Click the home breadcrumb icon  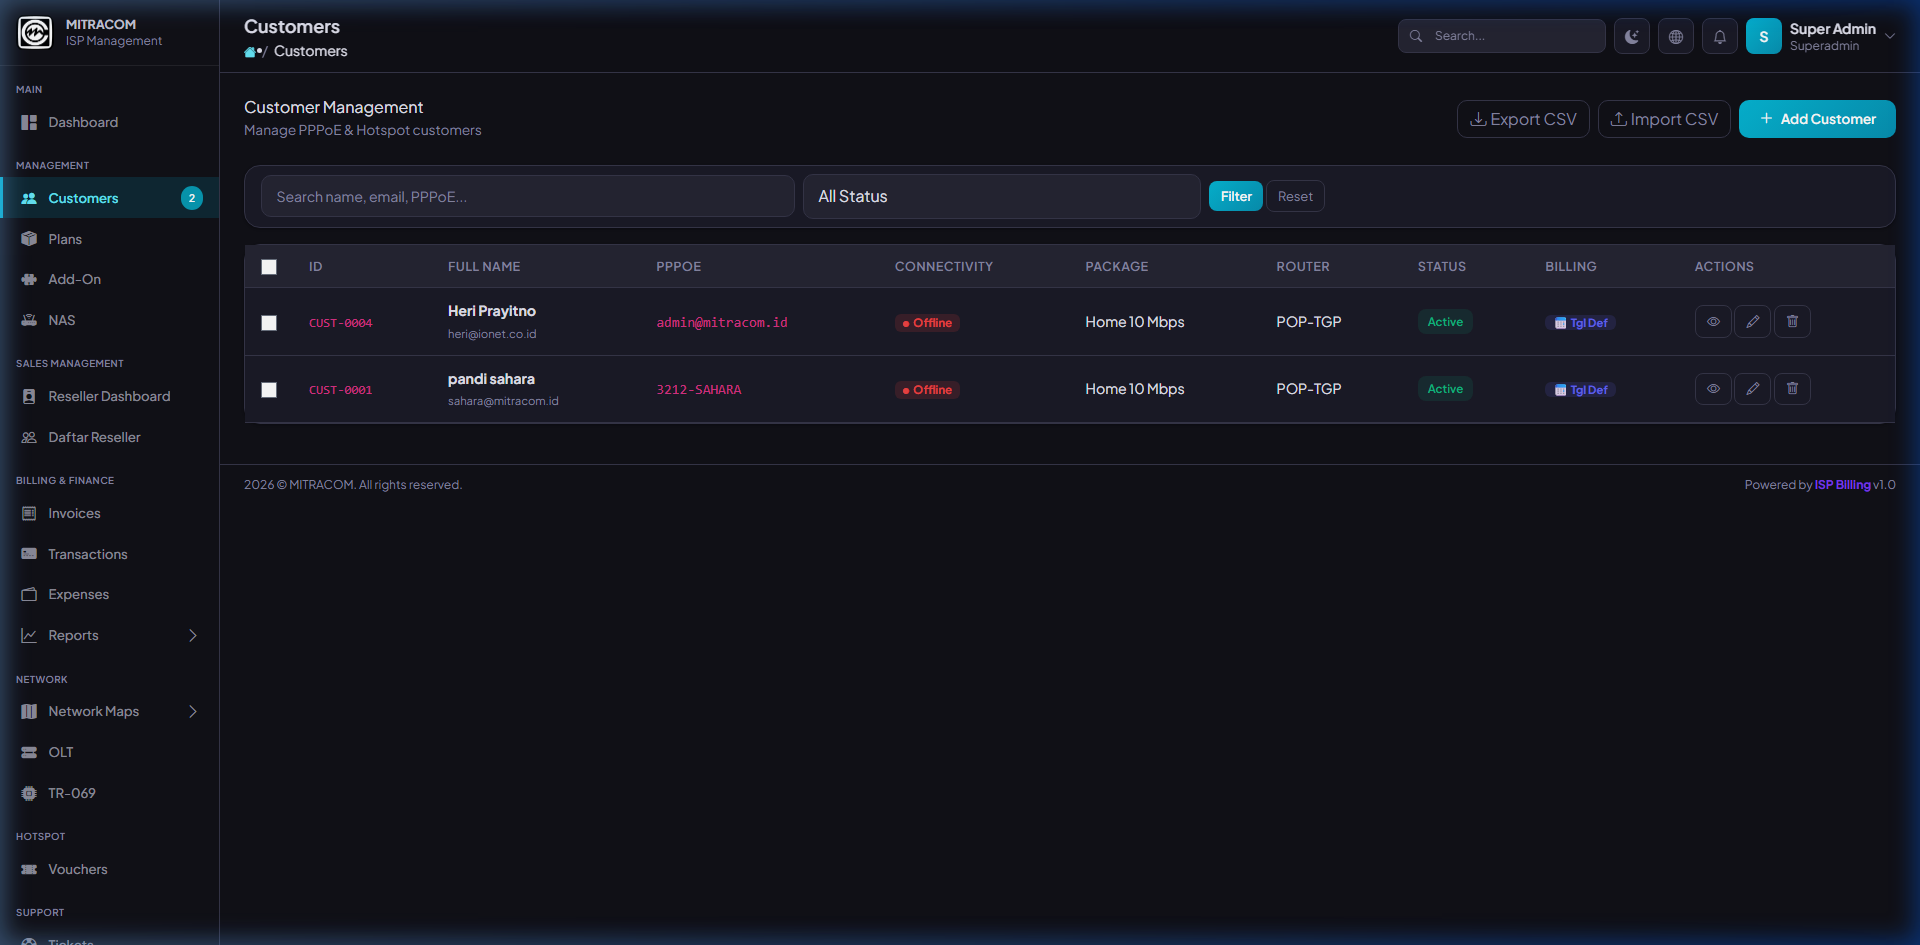250,52
